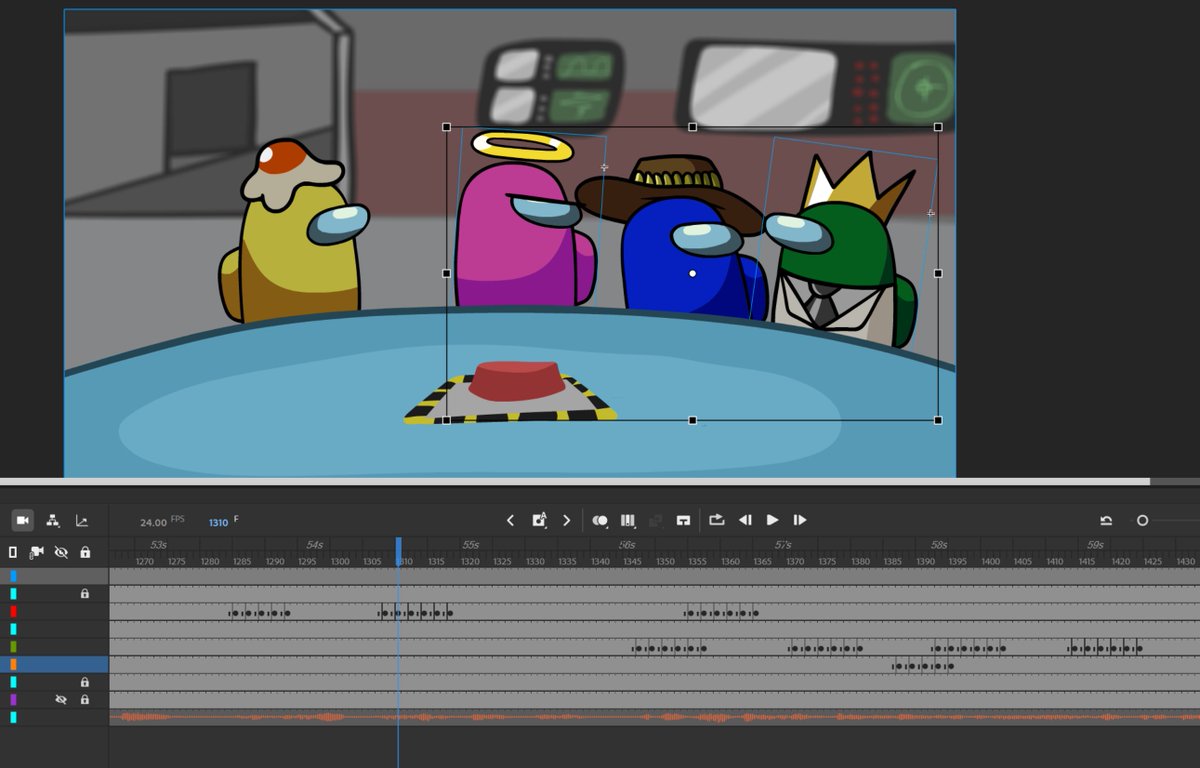Click the green layer color swatch

point(13,647)
